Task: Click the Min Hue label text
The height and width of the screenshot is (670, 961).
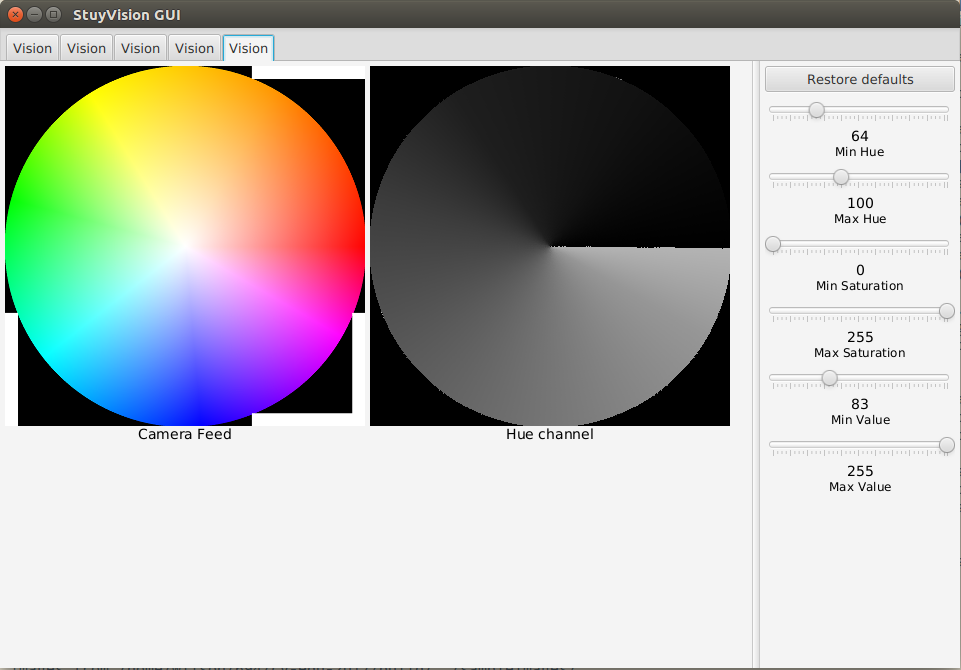Action: tap(859, 152)
